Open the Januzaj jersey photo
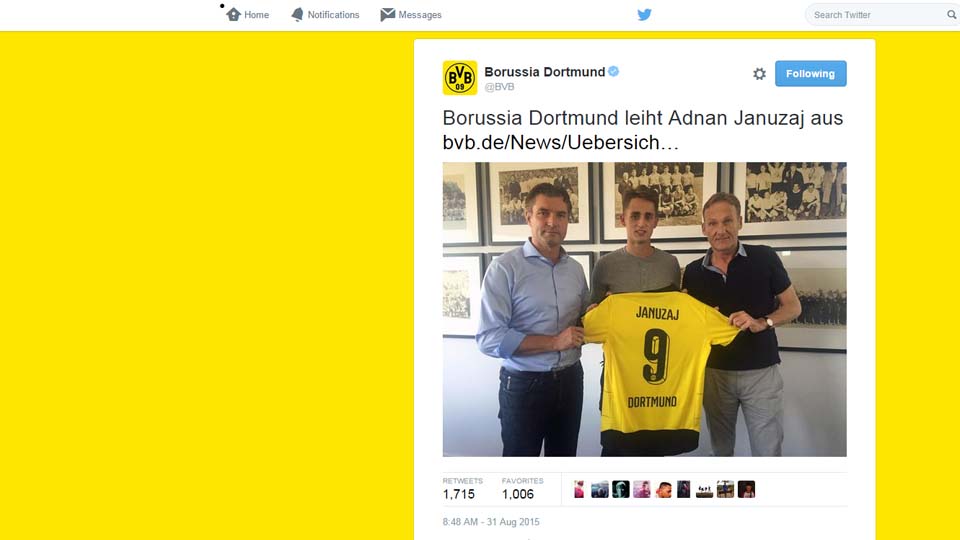Screen dimensions: 960x540 tap(645, 309)
